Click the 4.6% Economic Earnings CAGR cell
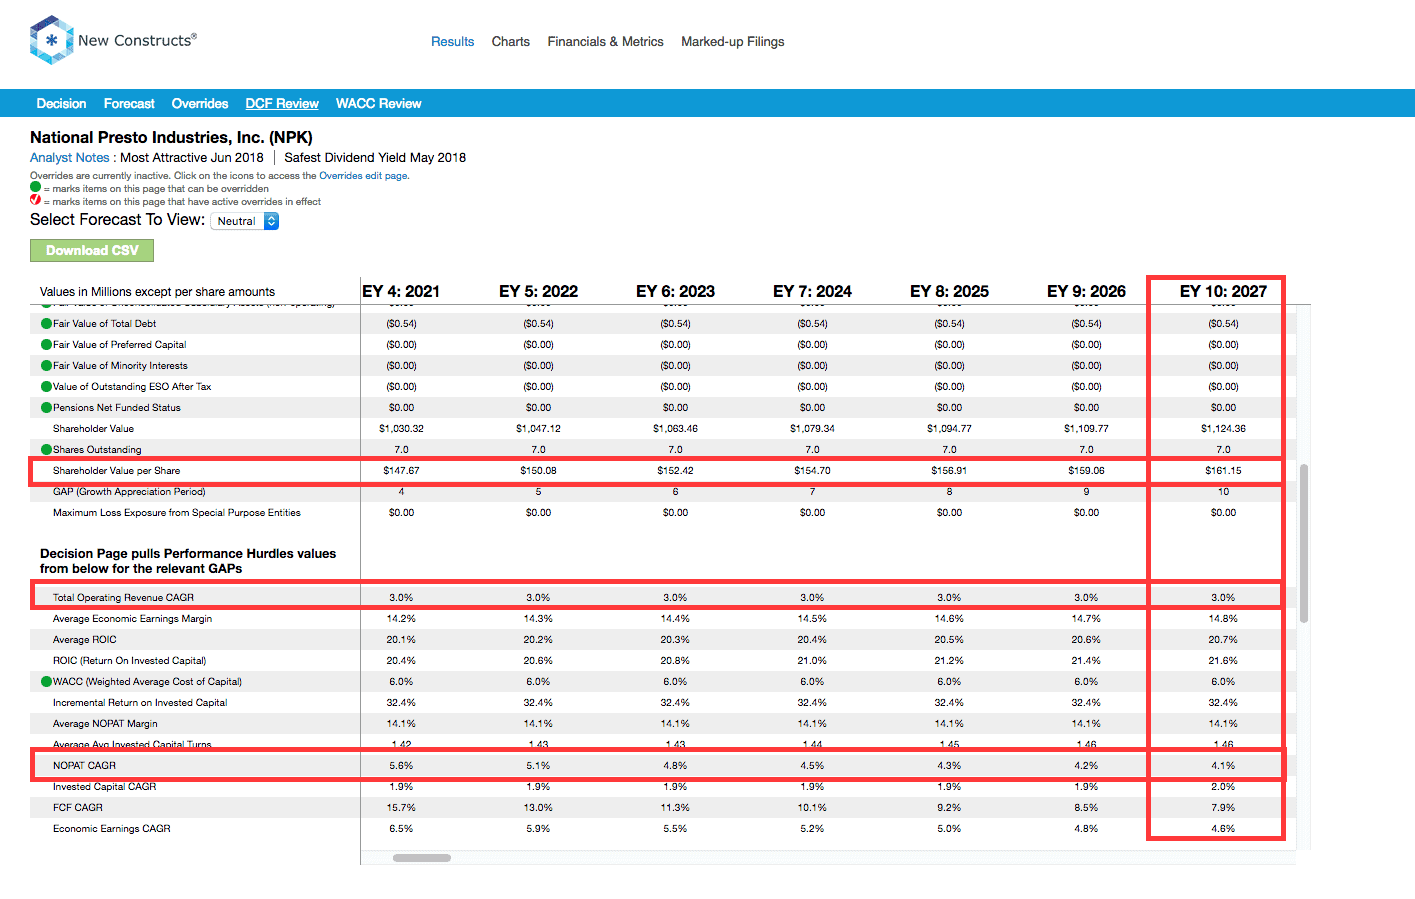The height and width of the screenshot is (899, 1415). (1223, 828)
